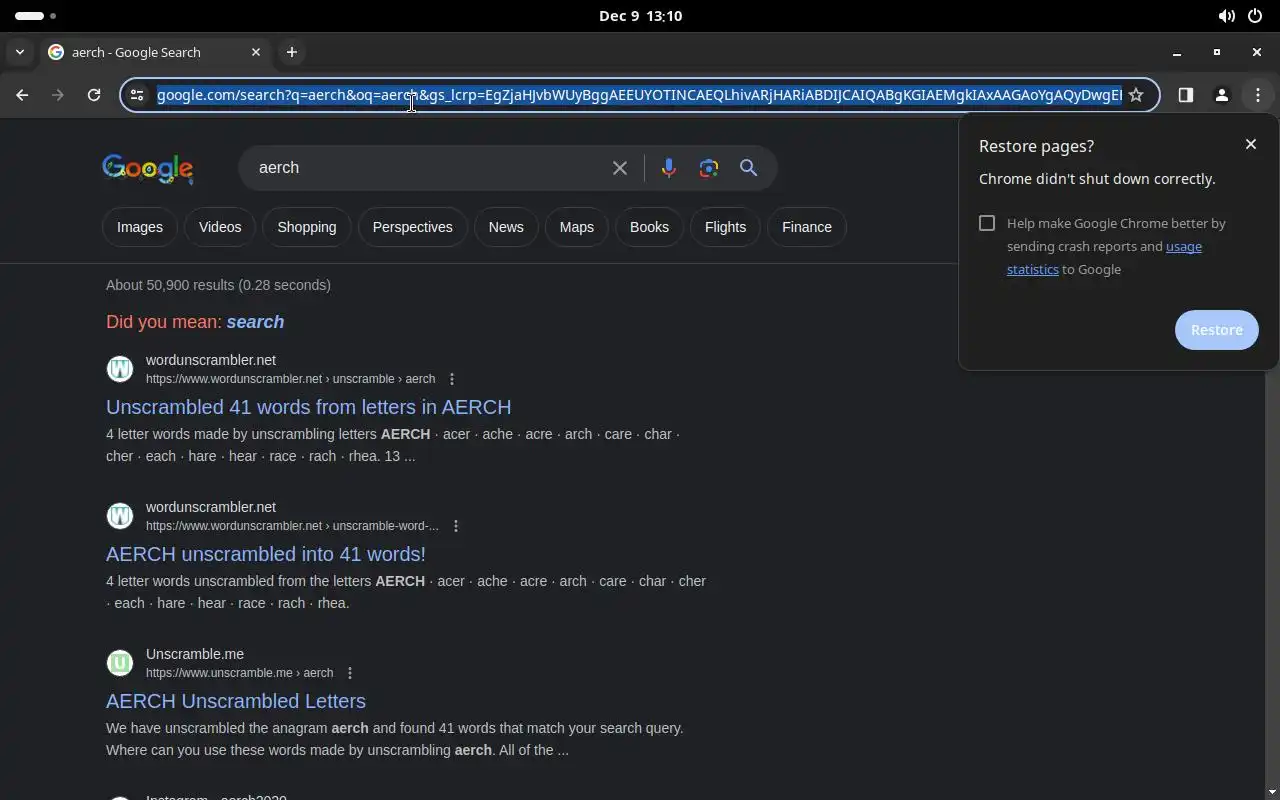The width and height of the screenshot is (1280, 800).
Task: Reload the current page
Action: 94,95
